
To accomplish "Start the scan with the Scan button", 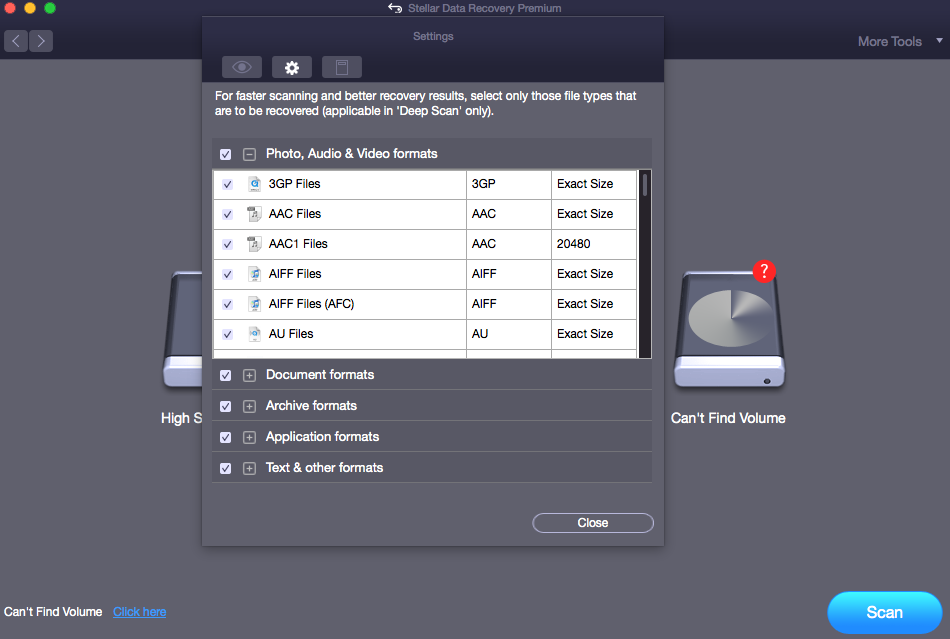I will coord(885,612).
